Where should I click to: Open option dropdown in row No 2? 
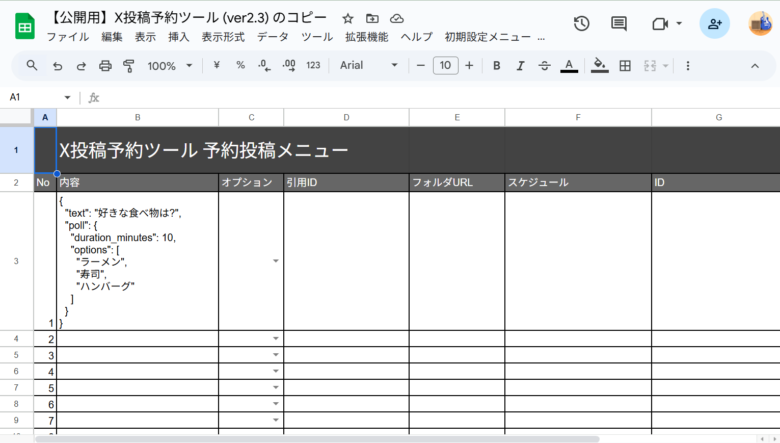(x=276, y=339)
